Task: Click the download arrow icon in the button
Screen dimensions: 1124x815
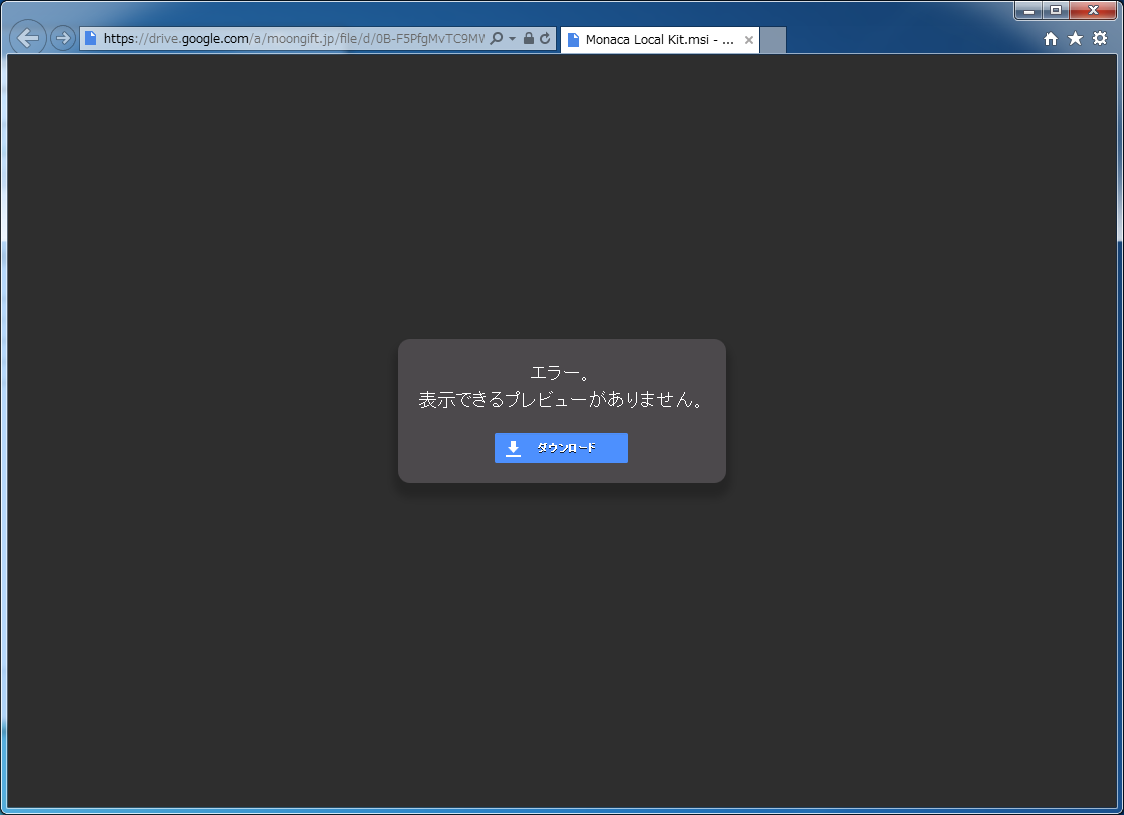Action: [513, 448]
